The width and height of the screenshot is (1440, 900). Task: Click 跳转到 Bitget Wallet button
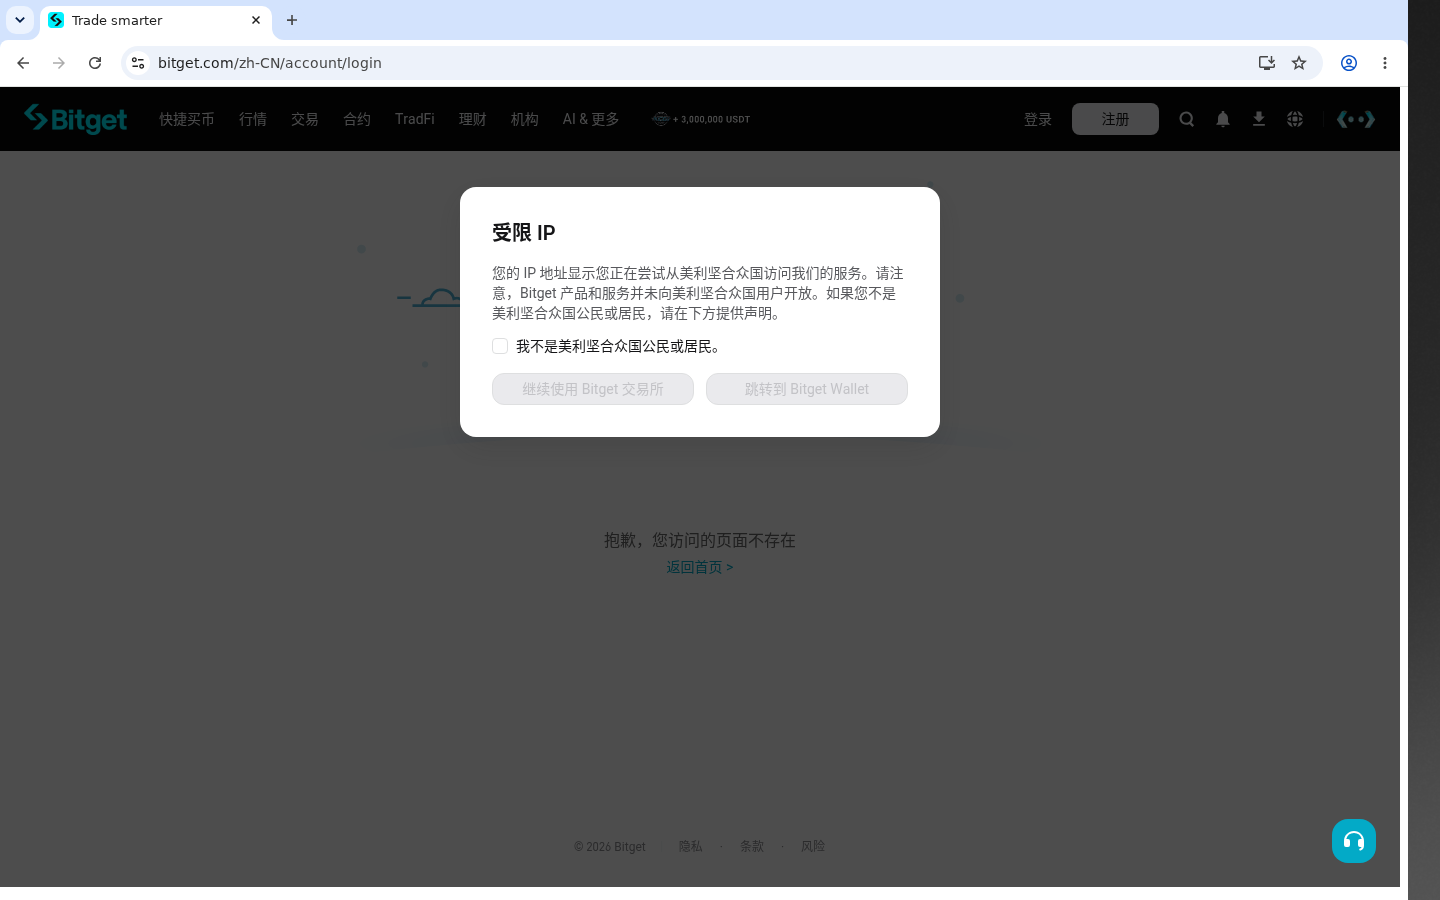[x=807, y=389]
